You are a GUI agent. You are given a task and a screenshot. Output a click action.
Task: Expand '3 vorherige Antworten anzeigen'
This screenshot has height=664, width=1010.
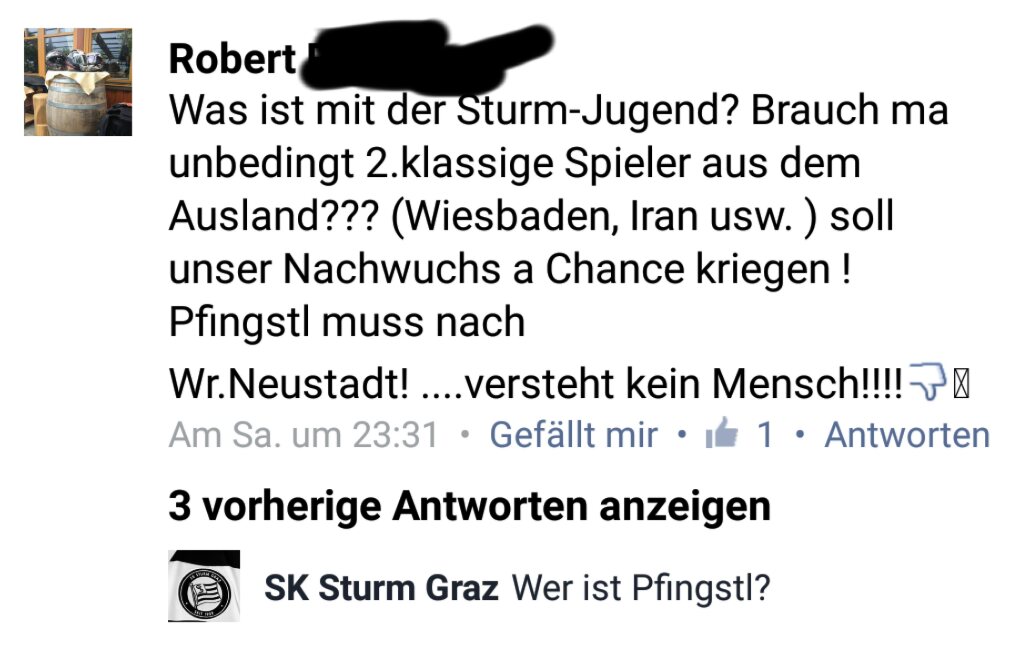470,506
